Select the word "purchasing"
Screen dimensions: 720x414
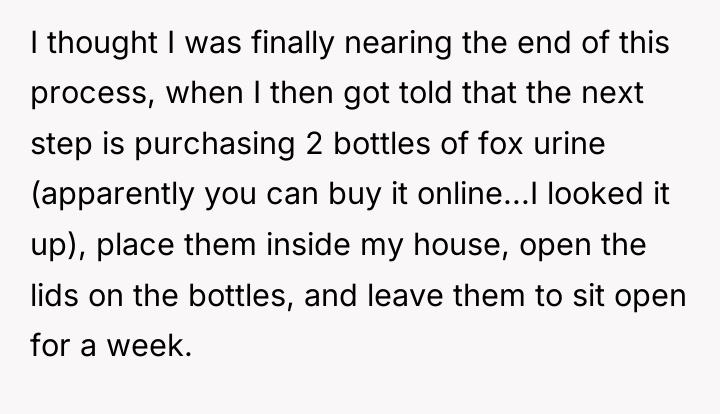point(214,145)
